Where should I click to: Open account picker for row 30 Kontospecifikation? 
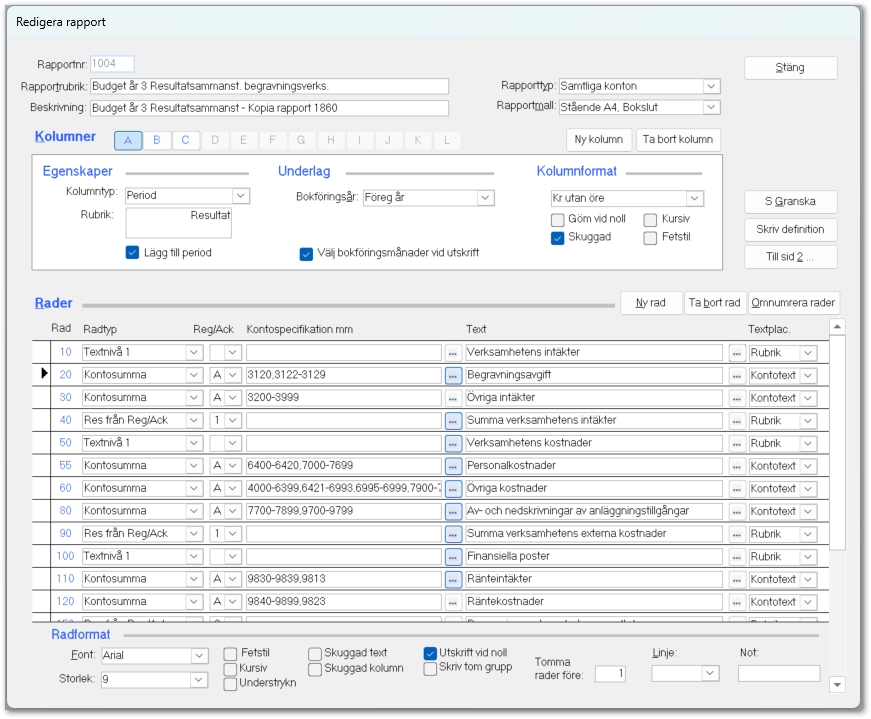click(x=453, y=398)
